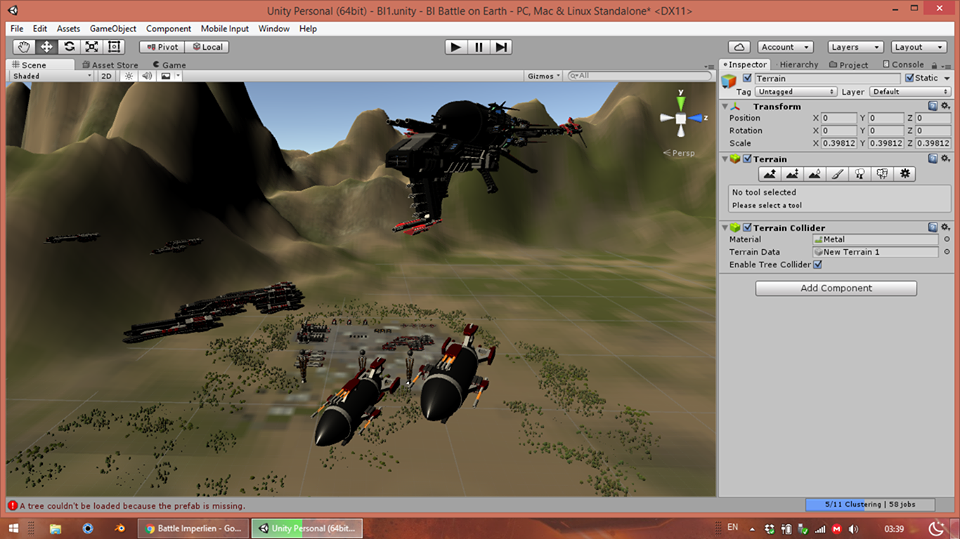The image size is (960, 539).
Task: Switch to the Project tab
Action: (x=849, y=64)
